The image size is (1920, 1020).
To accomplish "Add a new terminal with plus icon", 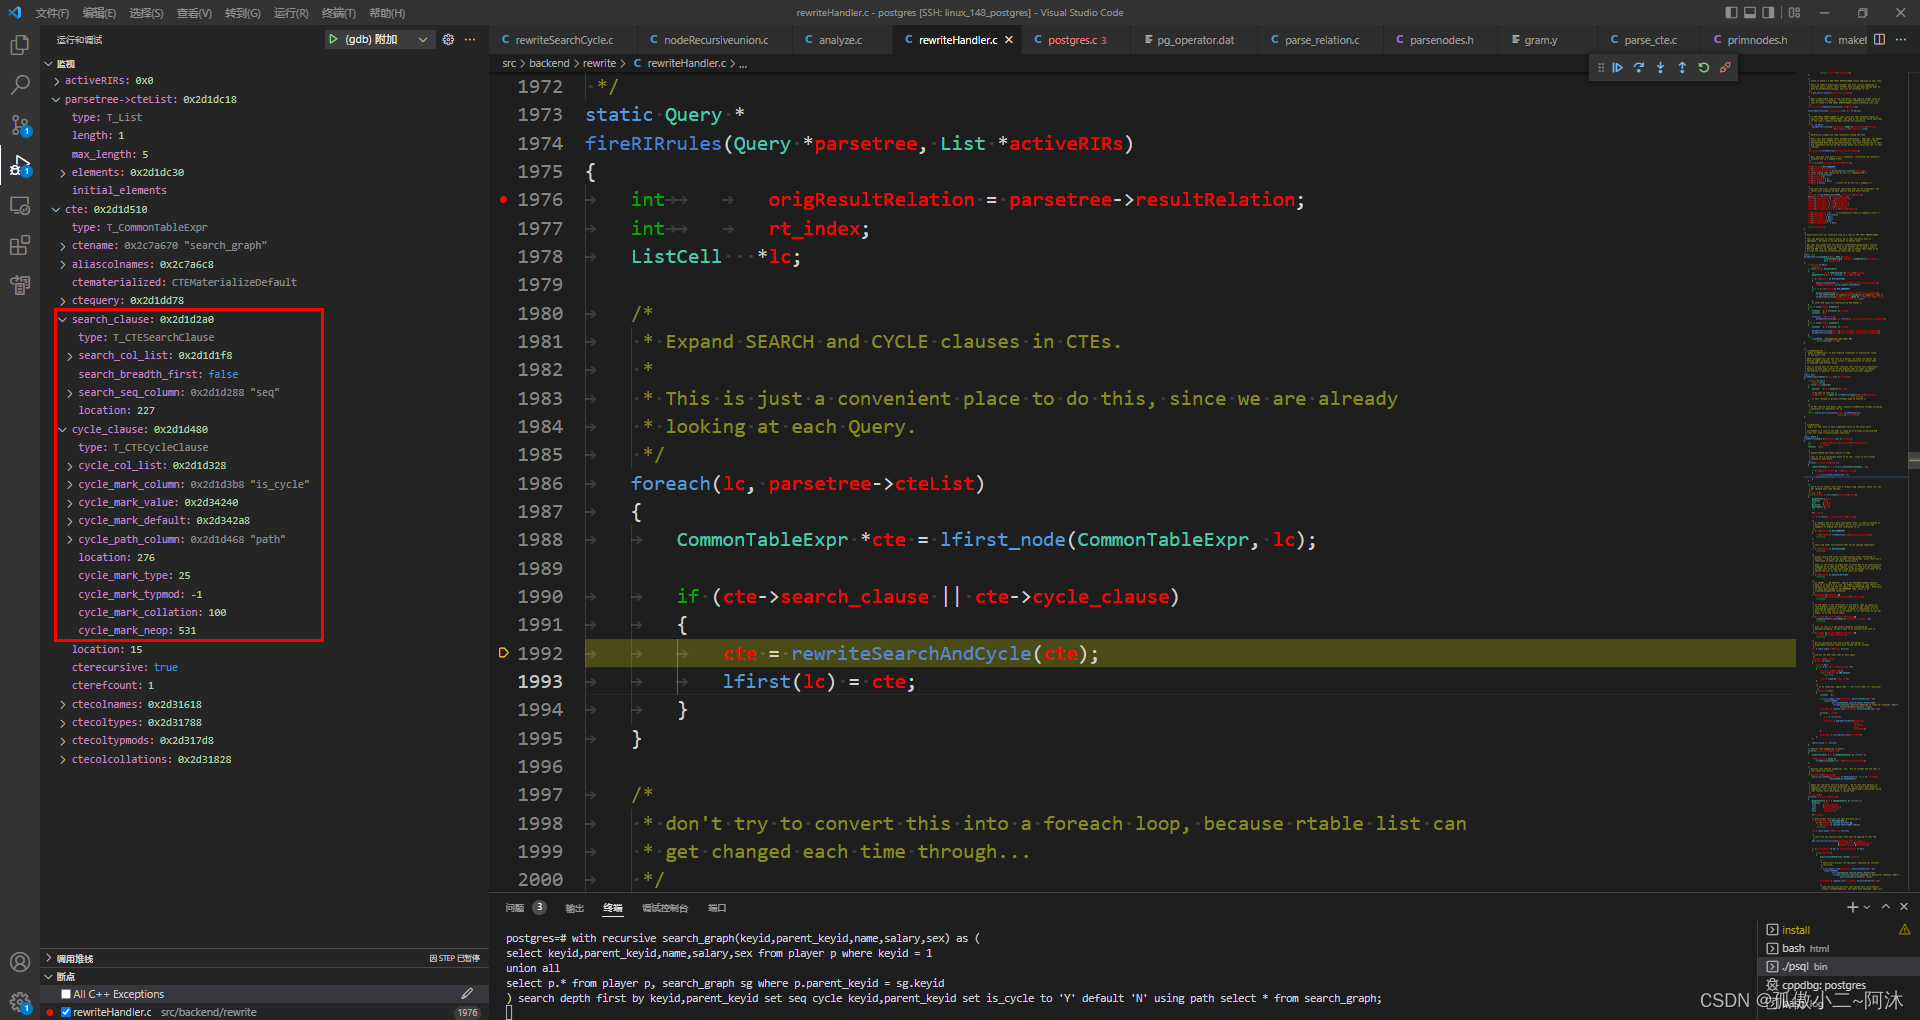I will (x=1852, y=907).
